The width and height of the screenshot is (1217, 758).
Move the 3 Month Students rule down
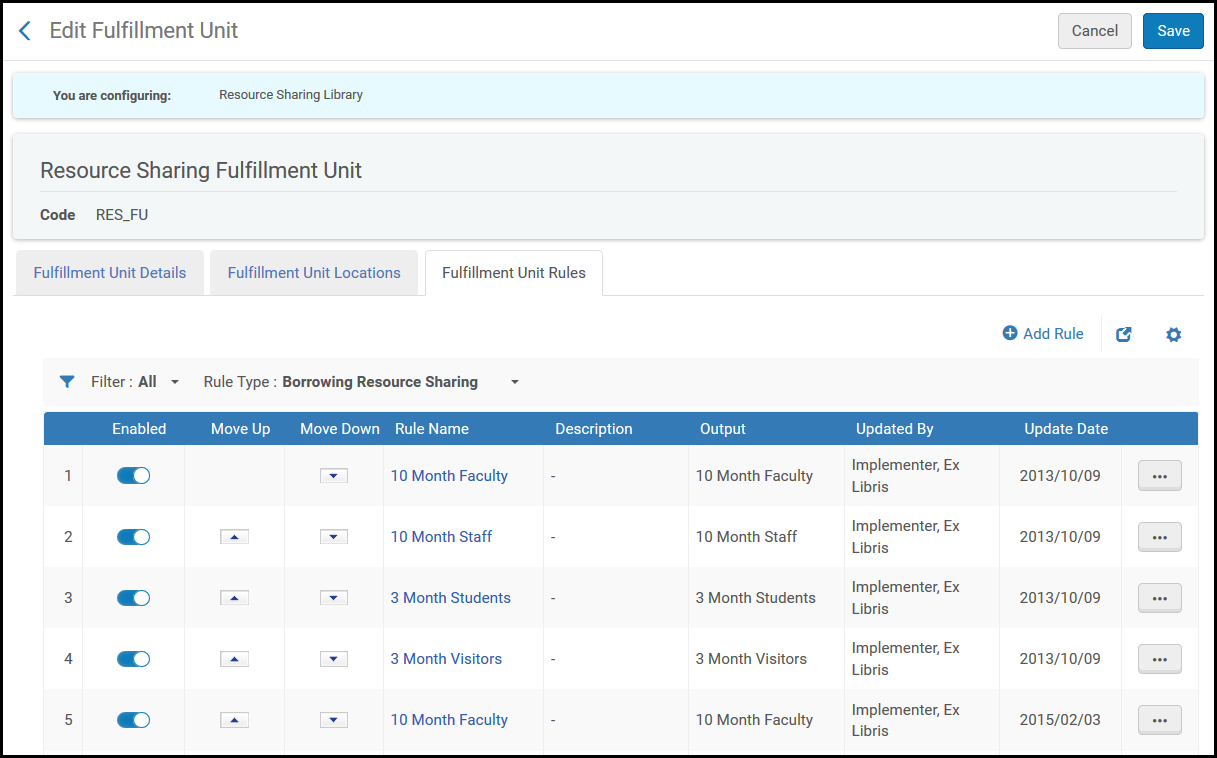coord(334,598)
